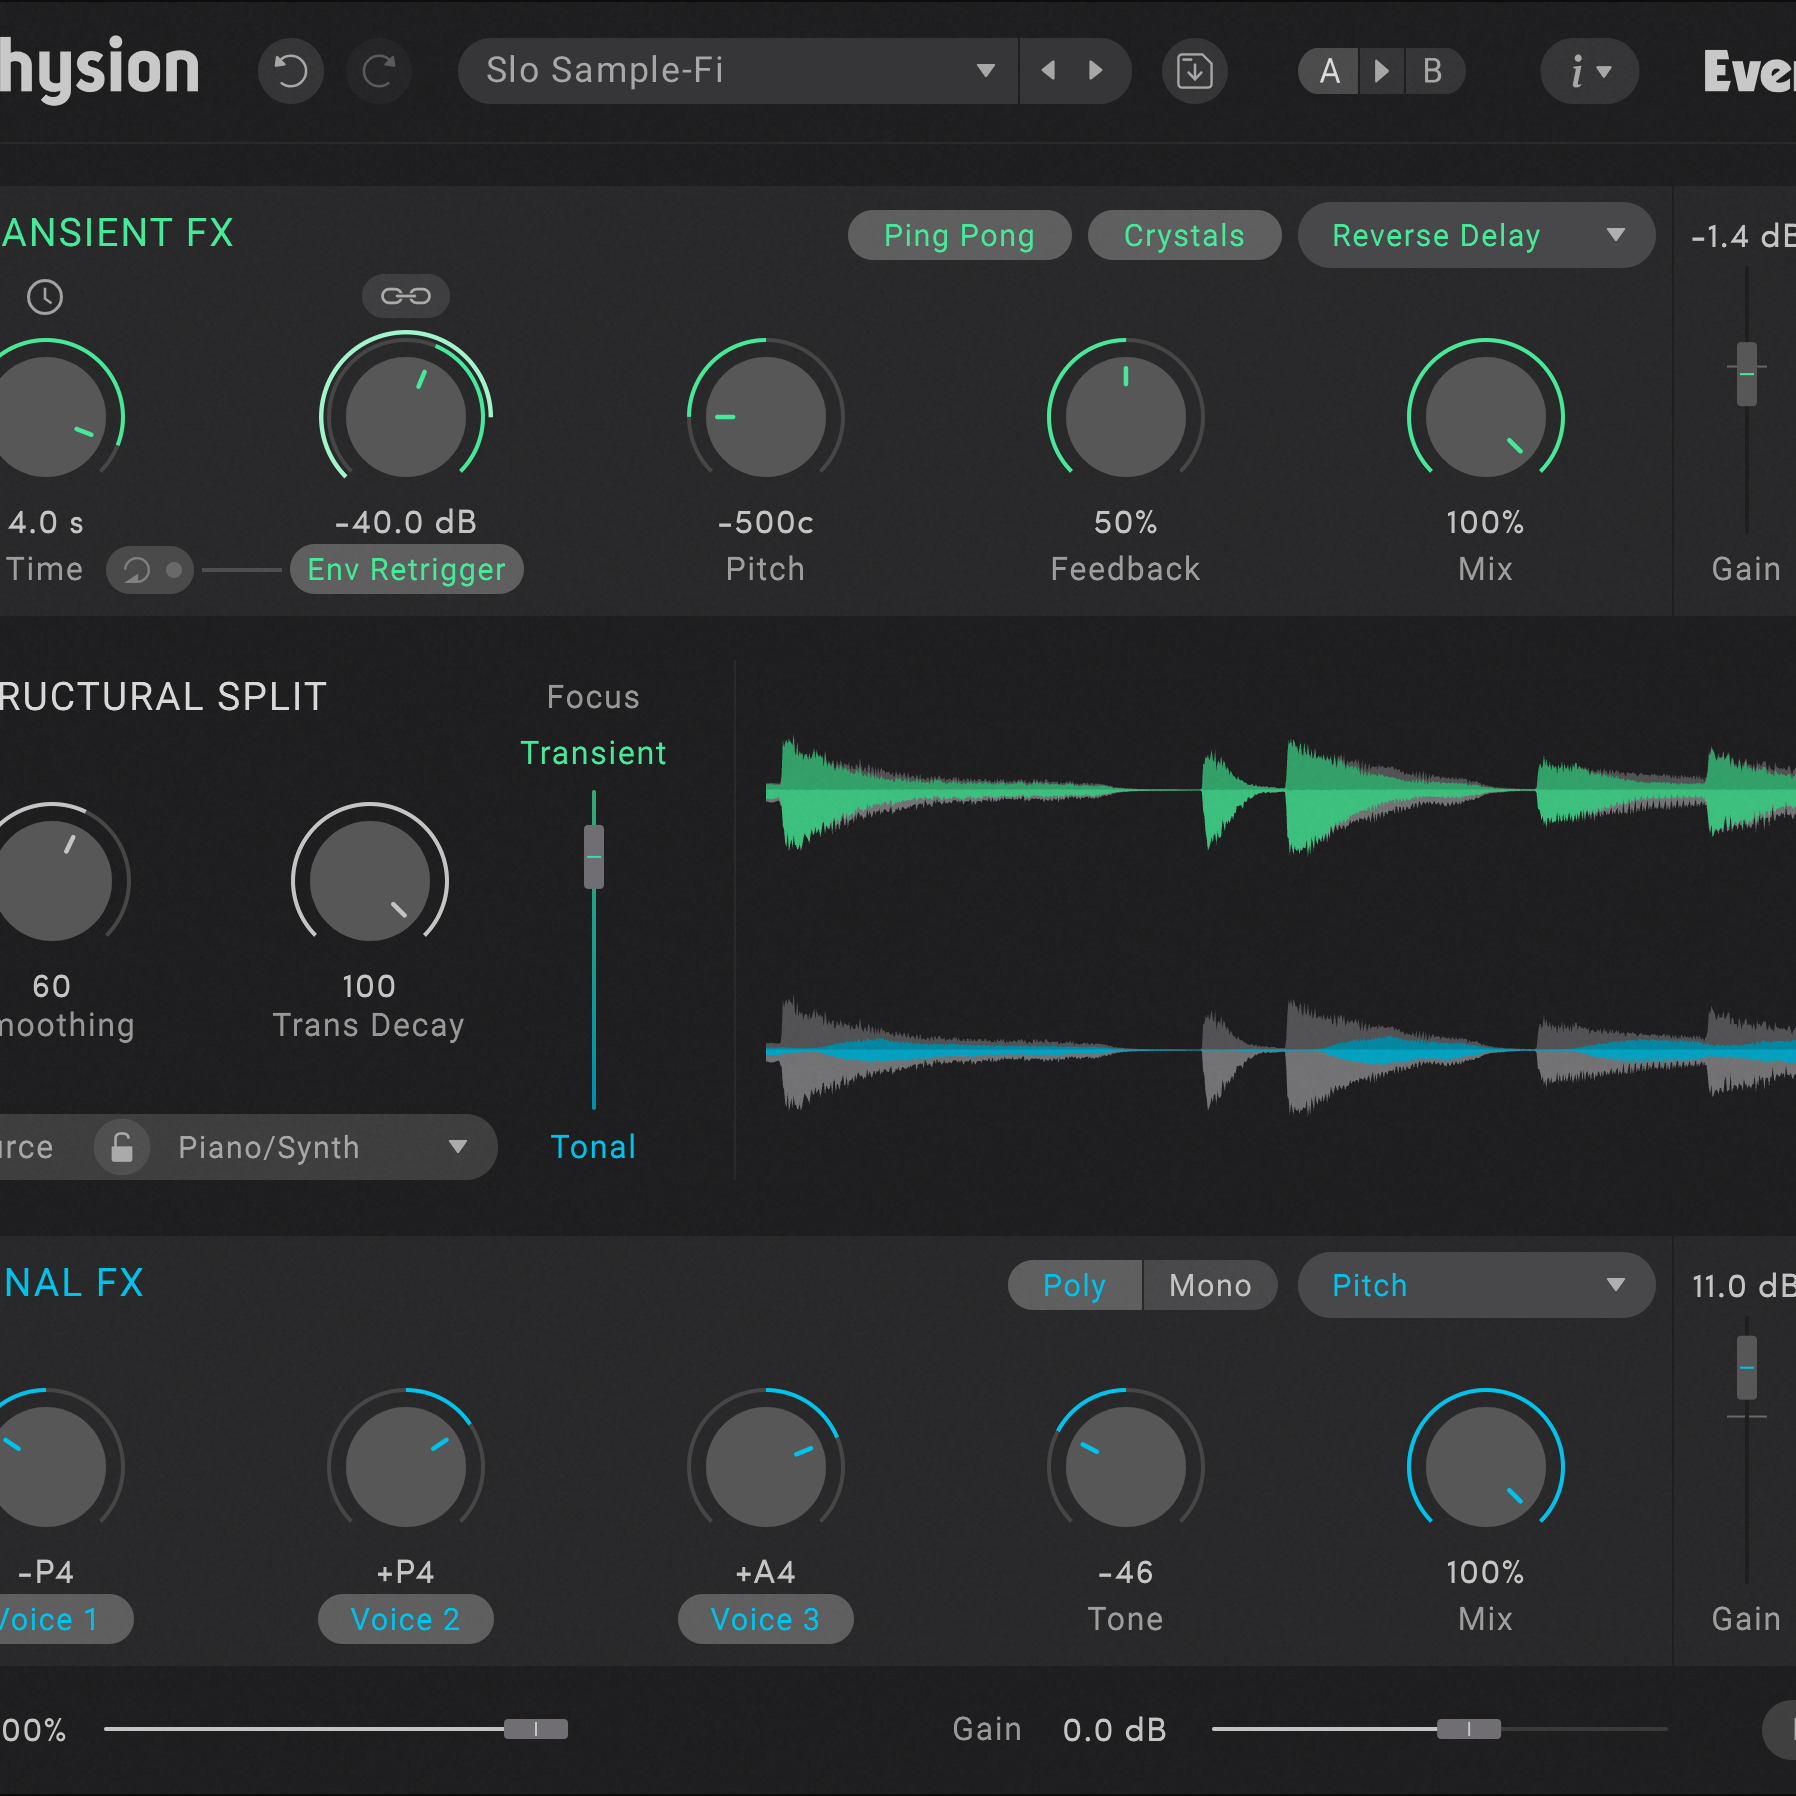Open the Pitch effect dropdown in Tonal FX
The width and height of the screenshot is (1796, 1796).
tap(1476, 1284)
